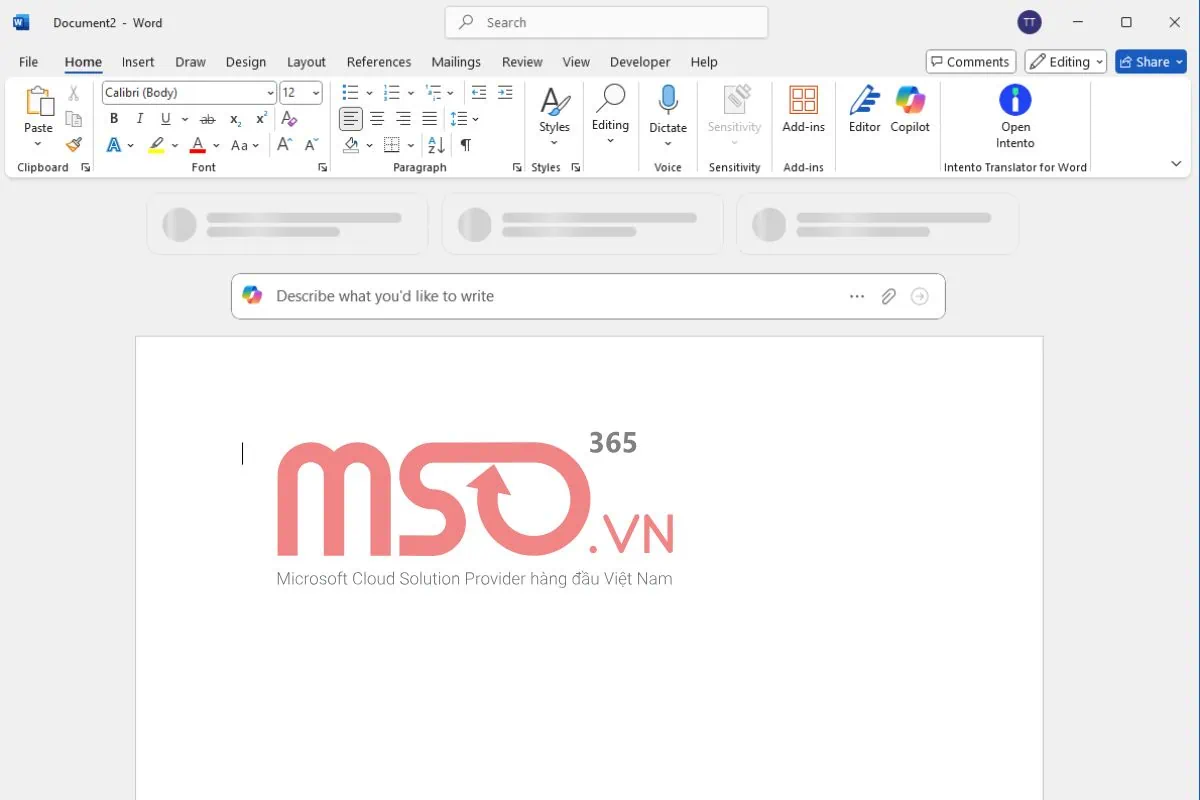Start voice typing with Dictate
The width and height of the screenshot is (1200, 800).
[x=667, y=110]
